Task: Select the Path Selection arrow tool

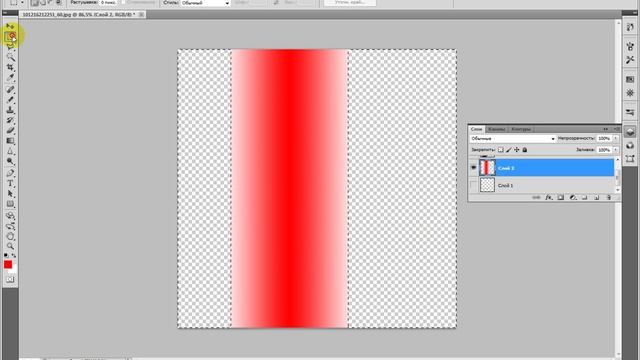Action: point(10,193)
